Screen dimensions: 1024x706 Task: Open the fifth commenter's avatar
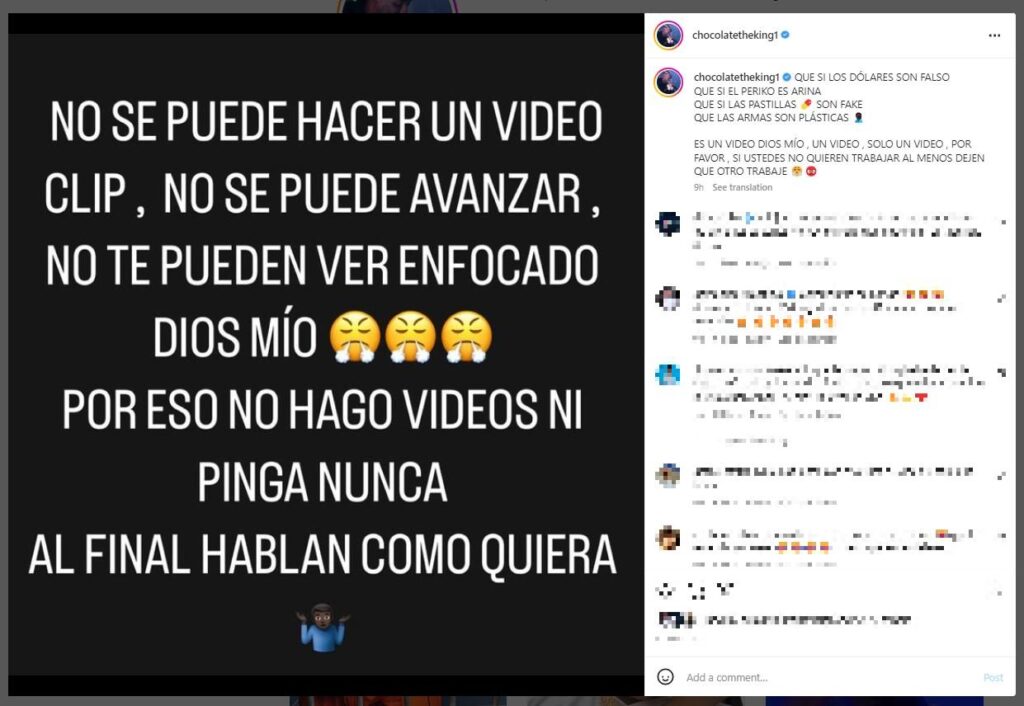coord(668,539)
